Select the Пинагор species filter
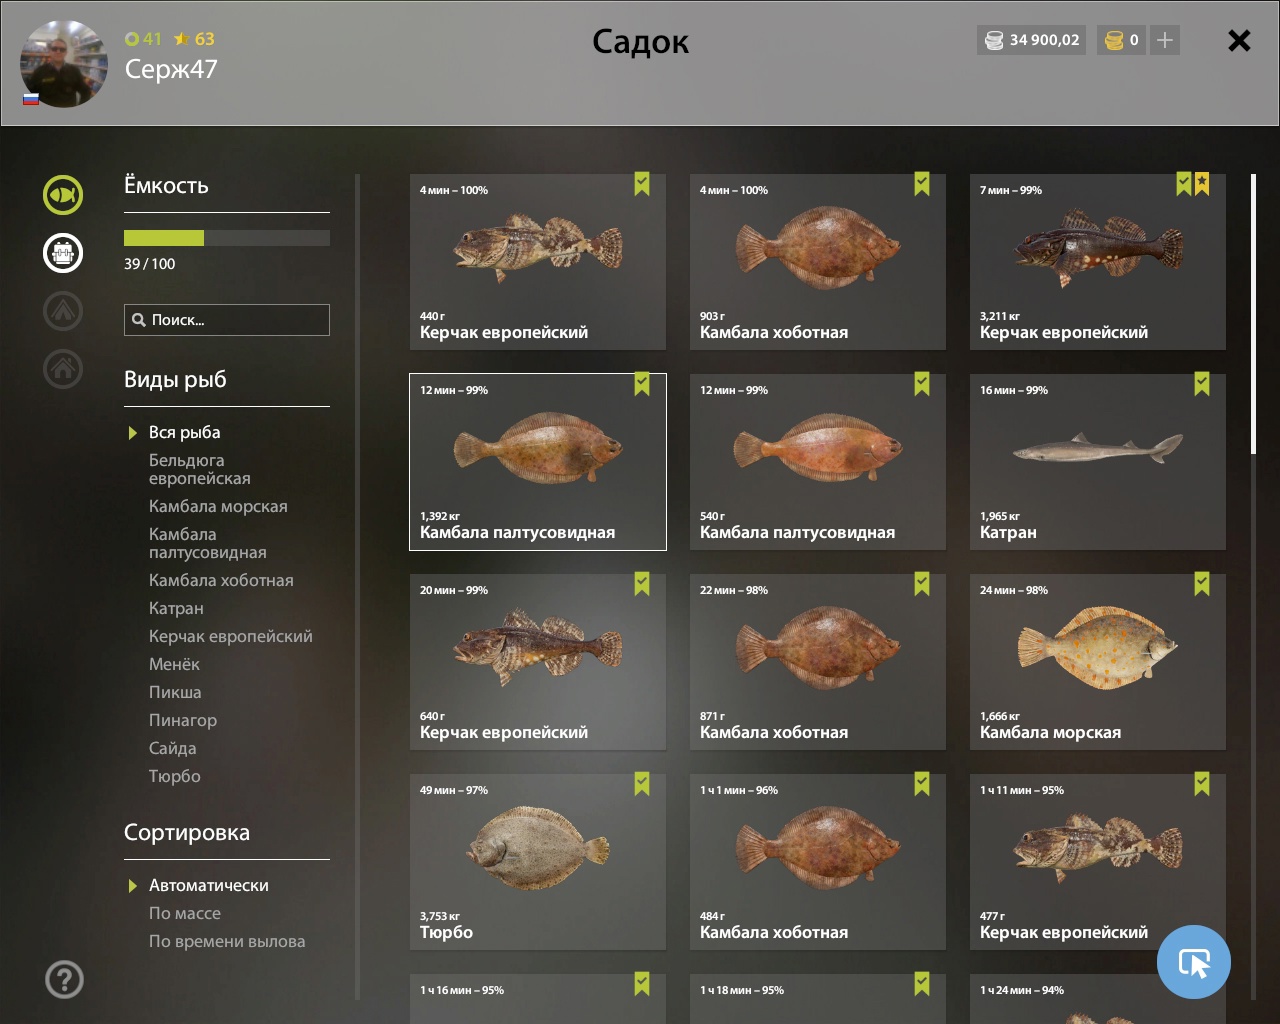 coord(183,720)
